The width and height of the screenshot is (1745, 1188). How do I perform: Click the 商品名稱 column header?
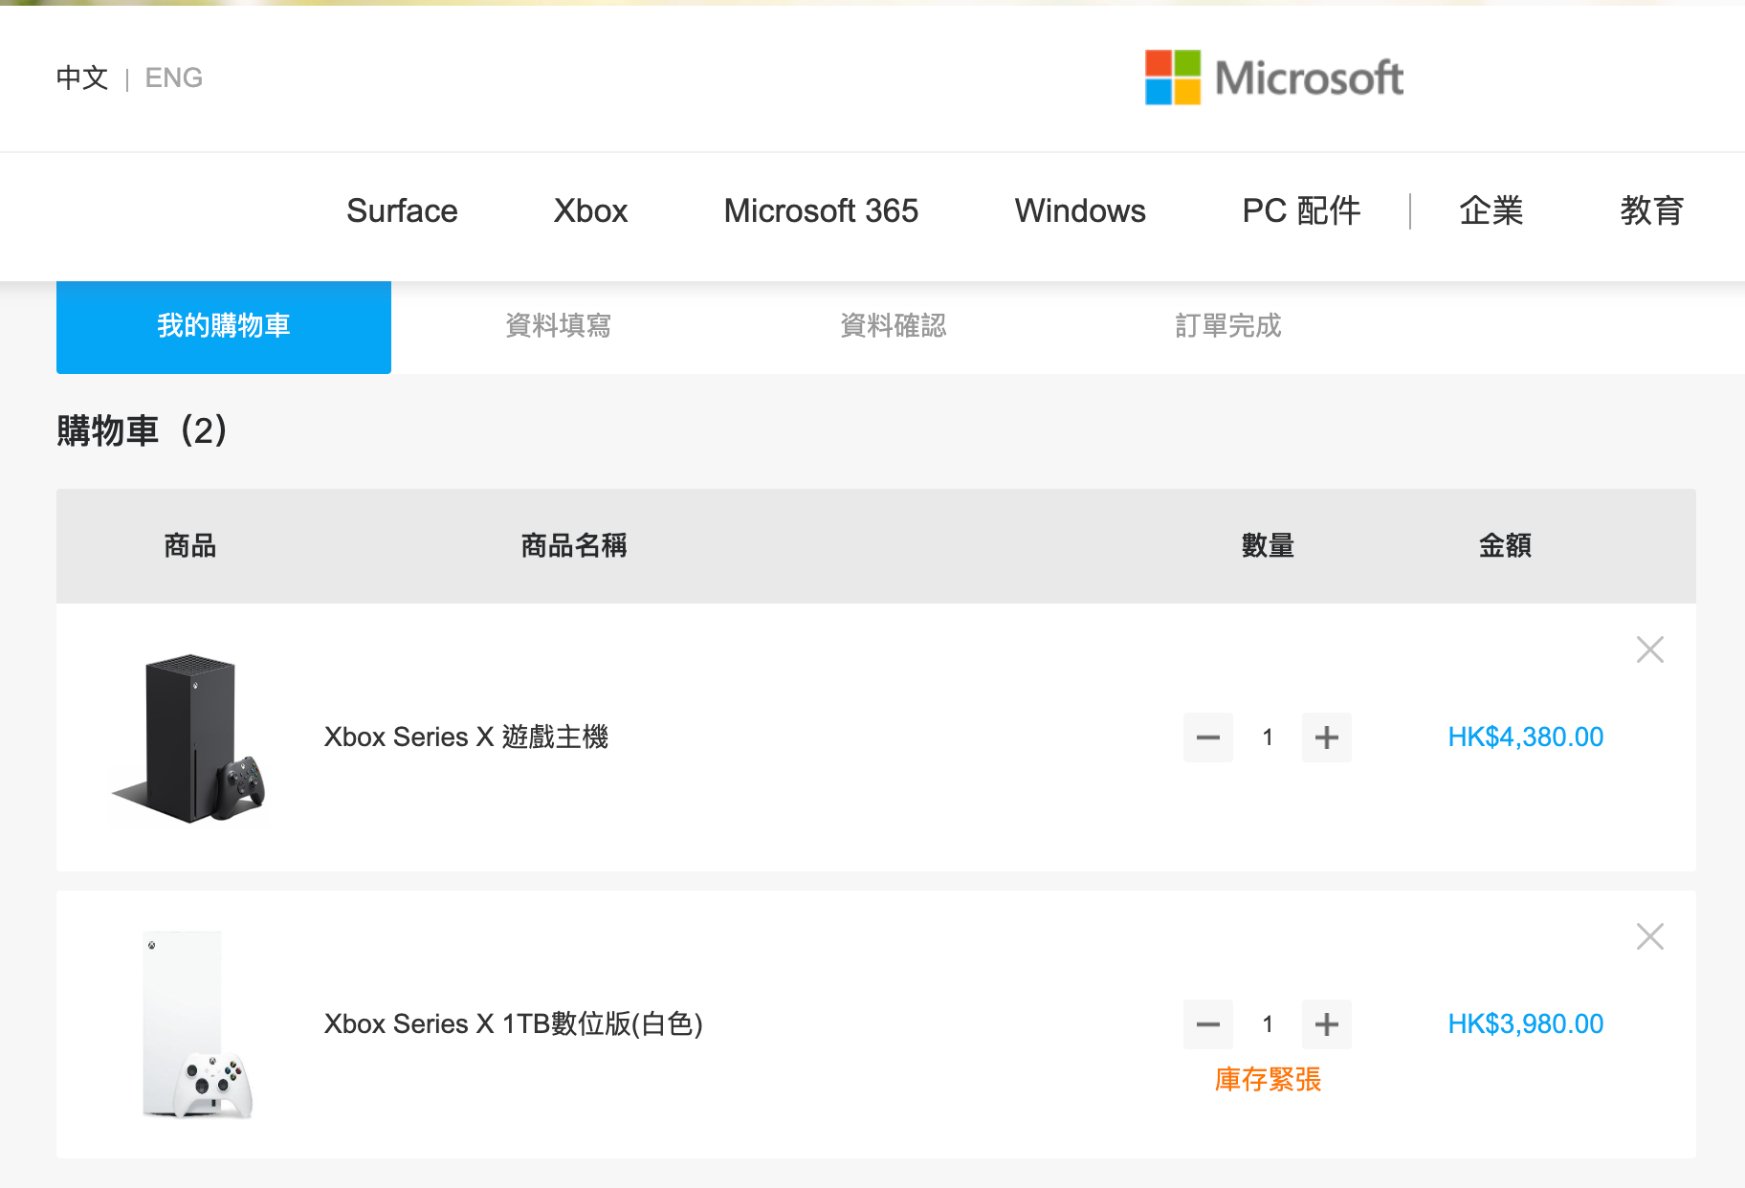click(x=574, y=546)
